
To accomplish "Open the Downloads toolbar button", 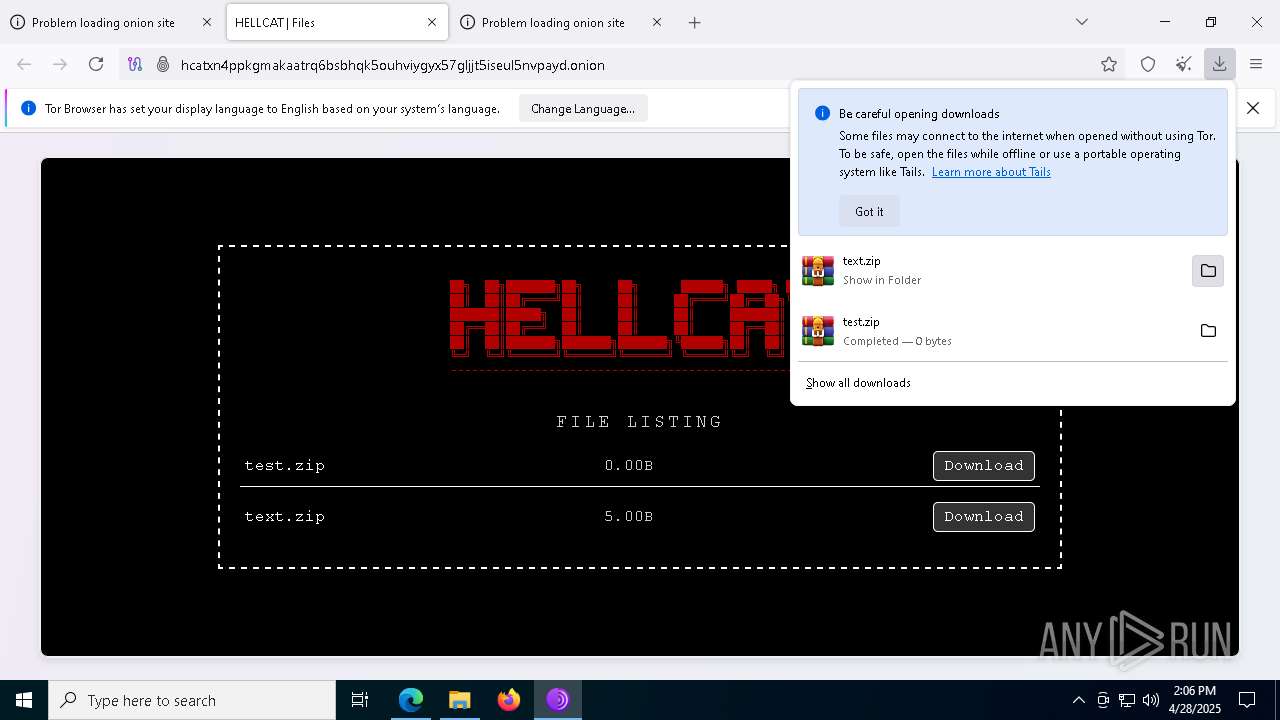I will click(x=1219, y=64).
